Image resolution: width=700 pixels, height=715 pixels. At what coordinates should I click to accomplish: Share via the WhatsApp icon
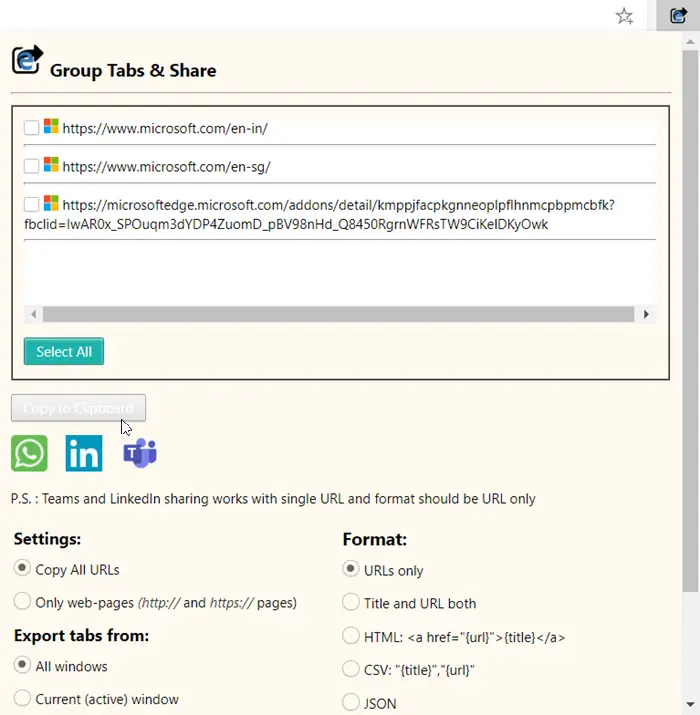click(x=29, y=453)
